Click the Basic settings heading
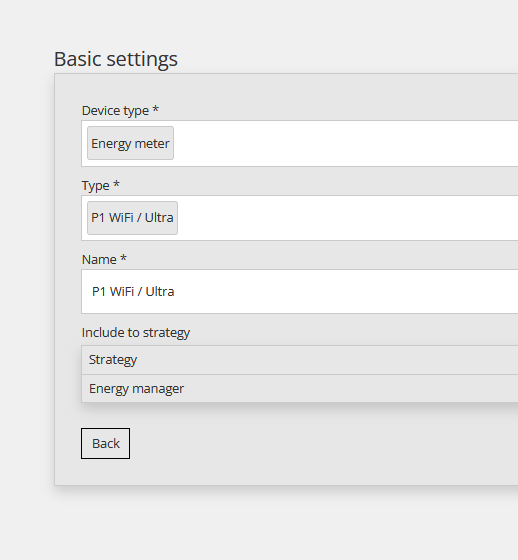518x560 pixels. (x=116, y=59)
